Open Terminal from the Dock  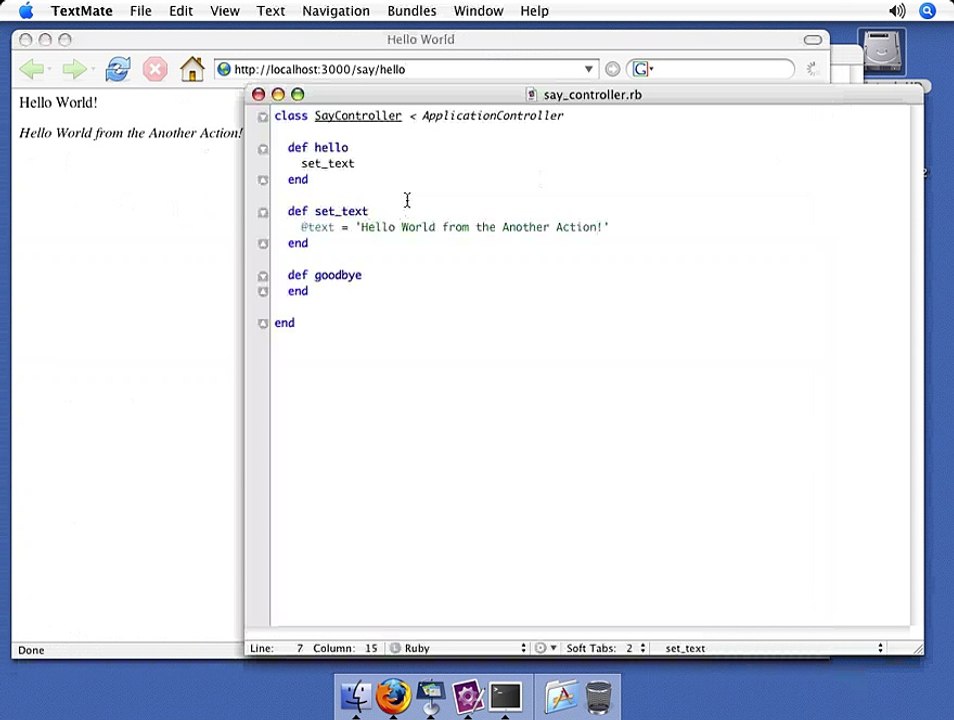[506, 696]
